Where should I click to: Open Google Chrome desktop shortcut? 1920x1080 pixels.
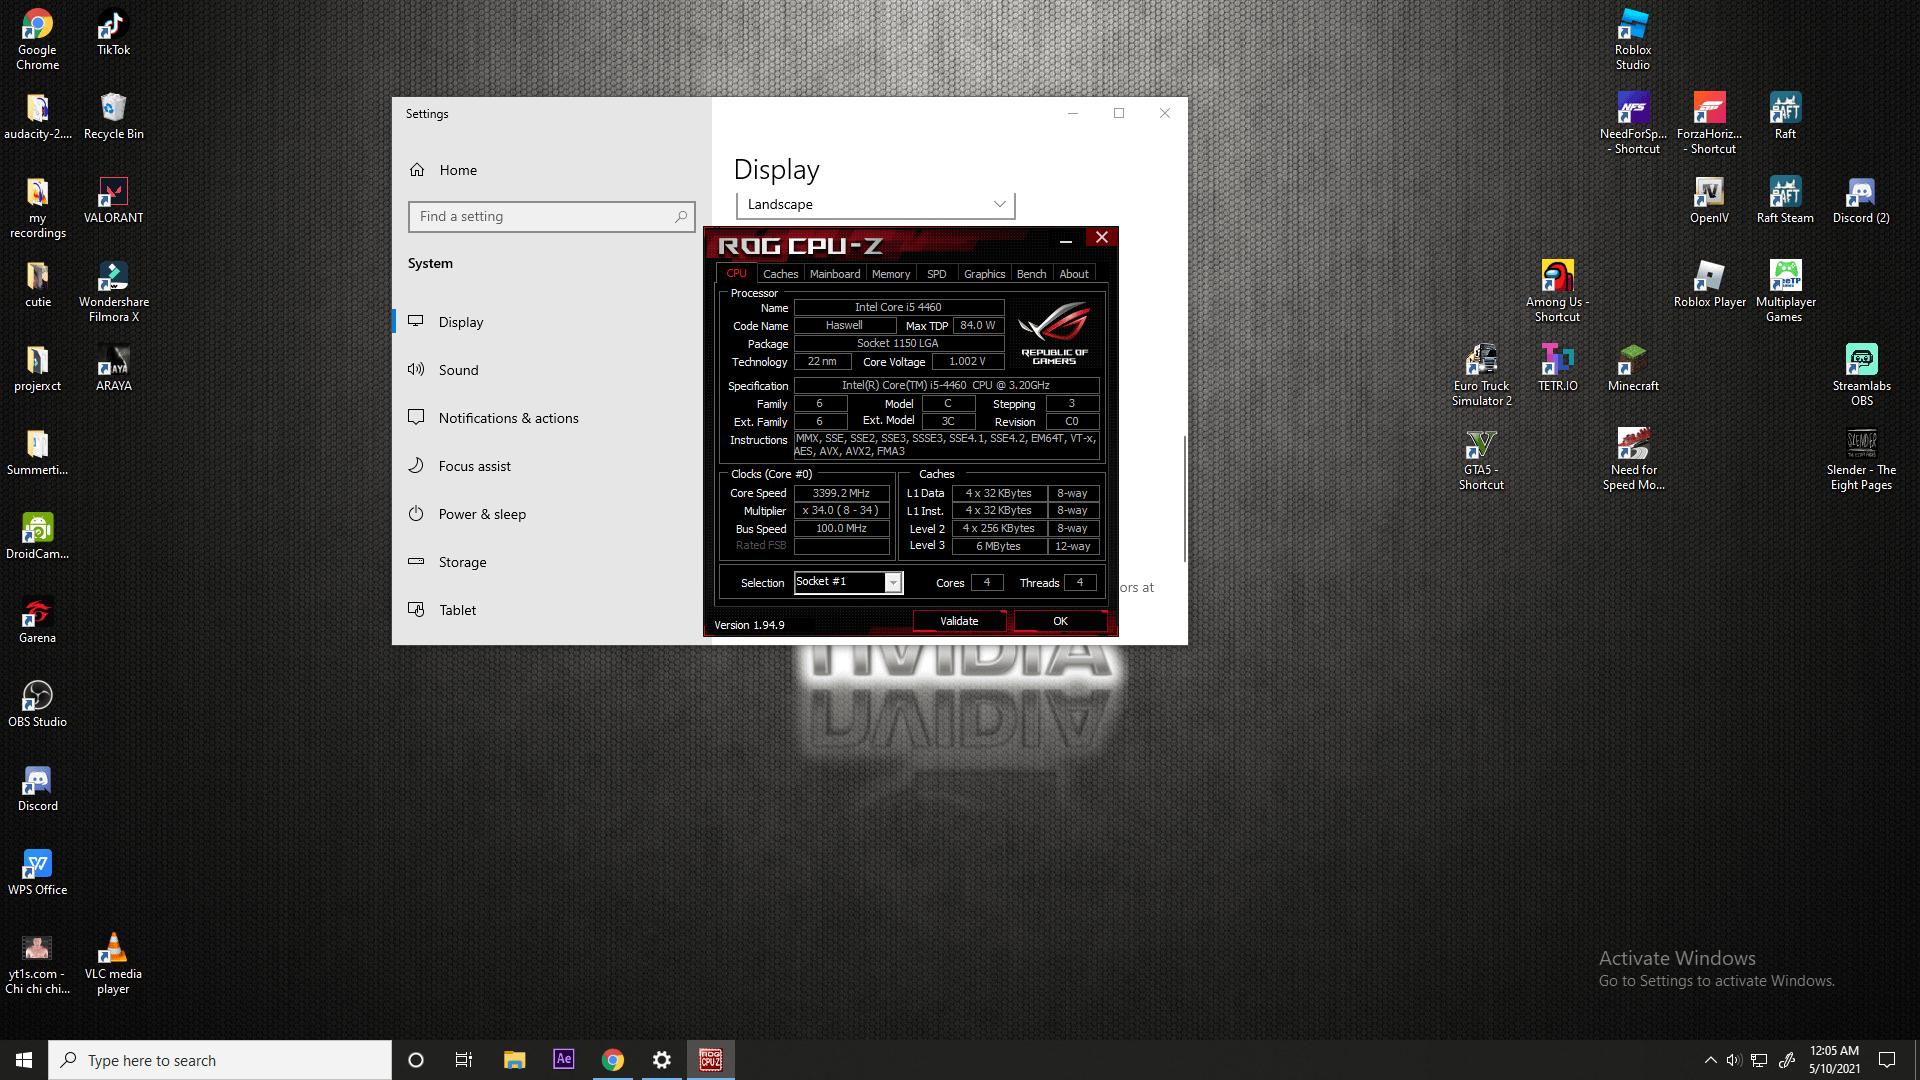tap(37, 40)
